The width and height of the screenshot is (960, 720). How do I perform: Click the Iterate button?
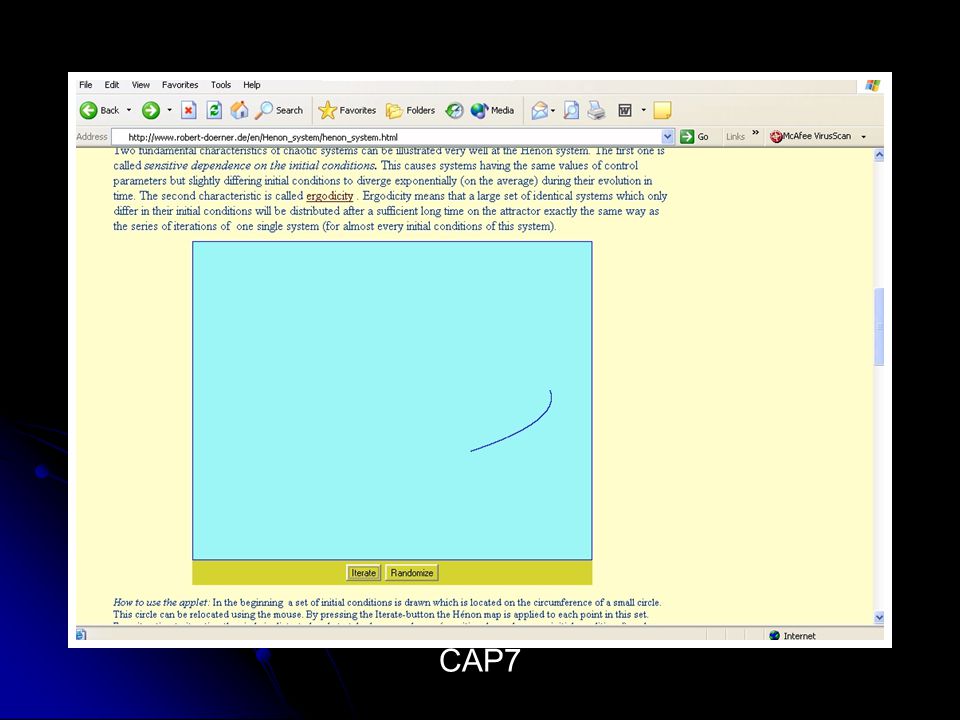[x=363, y=573]
